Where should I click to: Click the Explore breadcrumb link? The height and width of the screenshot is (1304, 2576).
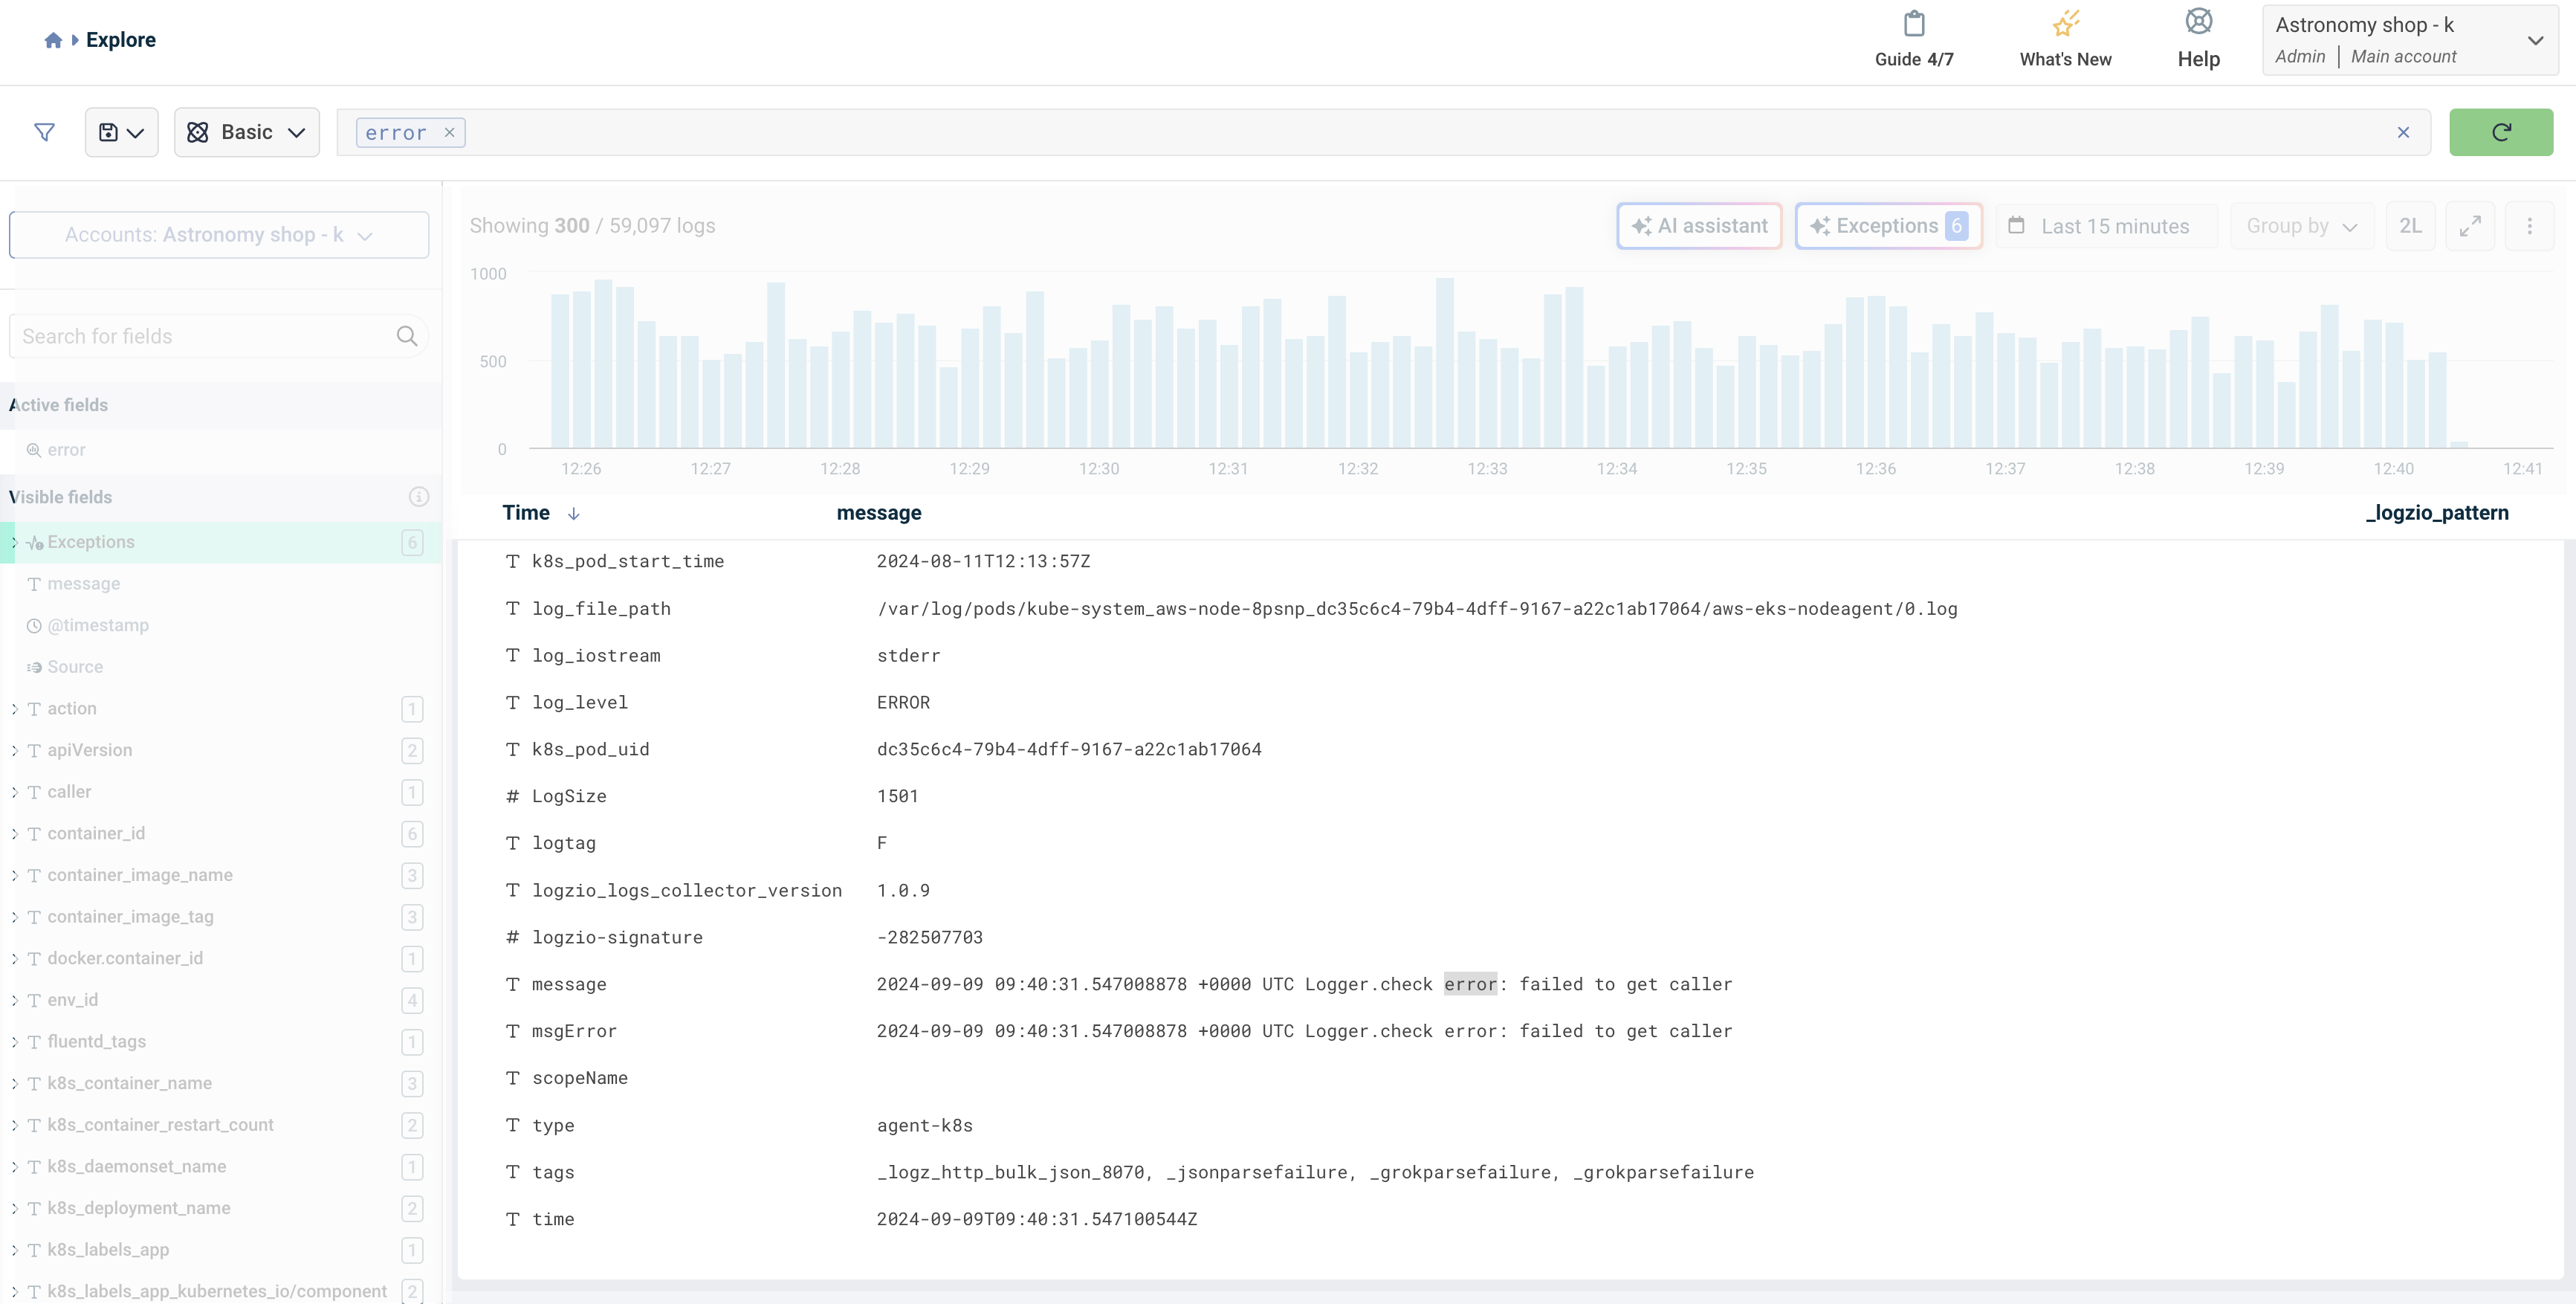click(120, 40)
